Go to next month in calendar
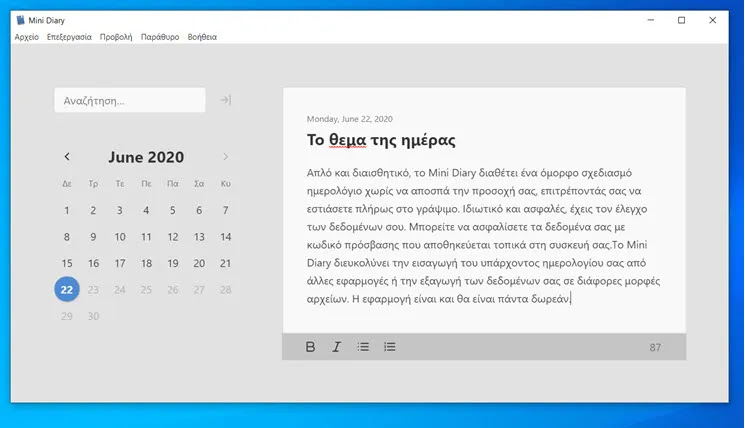 (x=226, y=156)
